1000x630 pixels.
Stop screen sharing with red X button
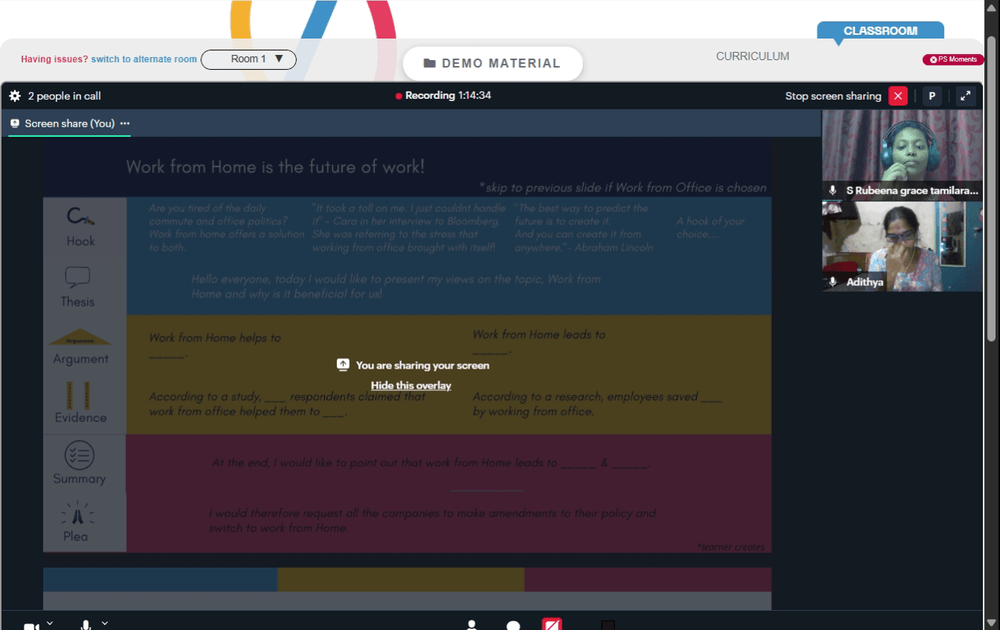point(898,96)
